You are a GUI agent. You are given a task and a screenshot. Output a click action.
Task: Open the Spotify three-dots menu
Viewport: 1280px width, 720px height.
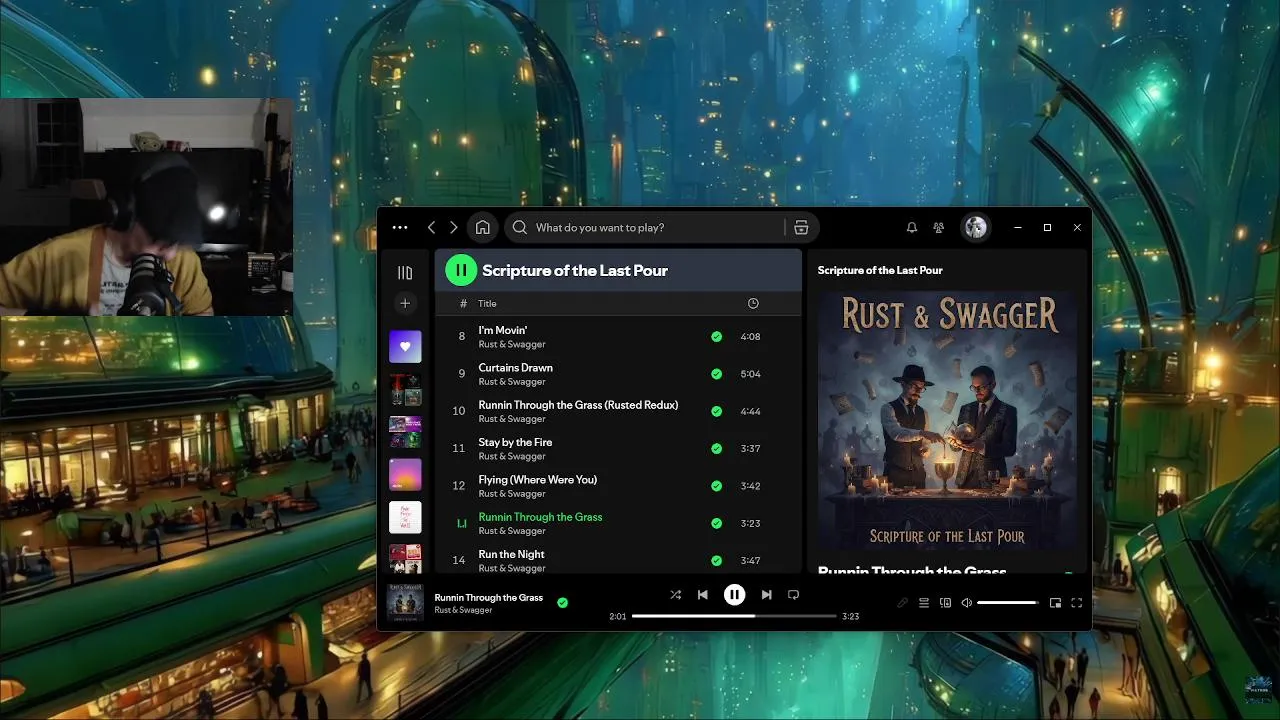[400, 227]
